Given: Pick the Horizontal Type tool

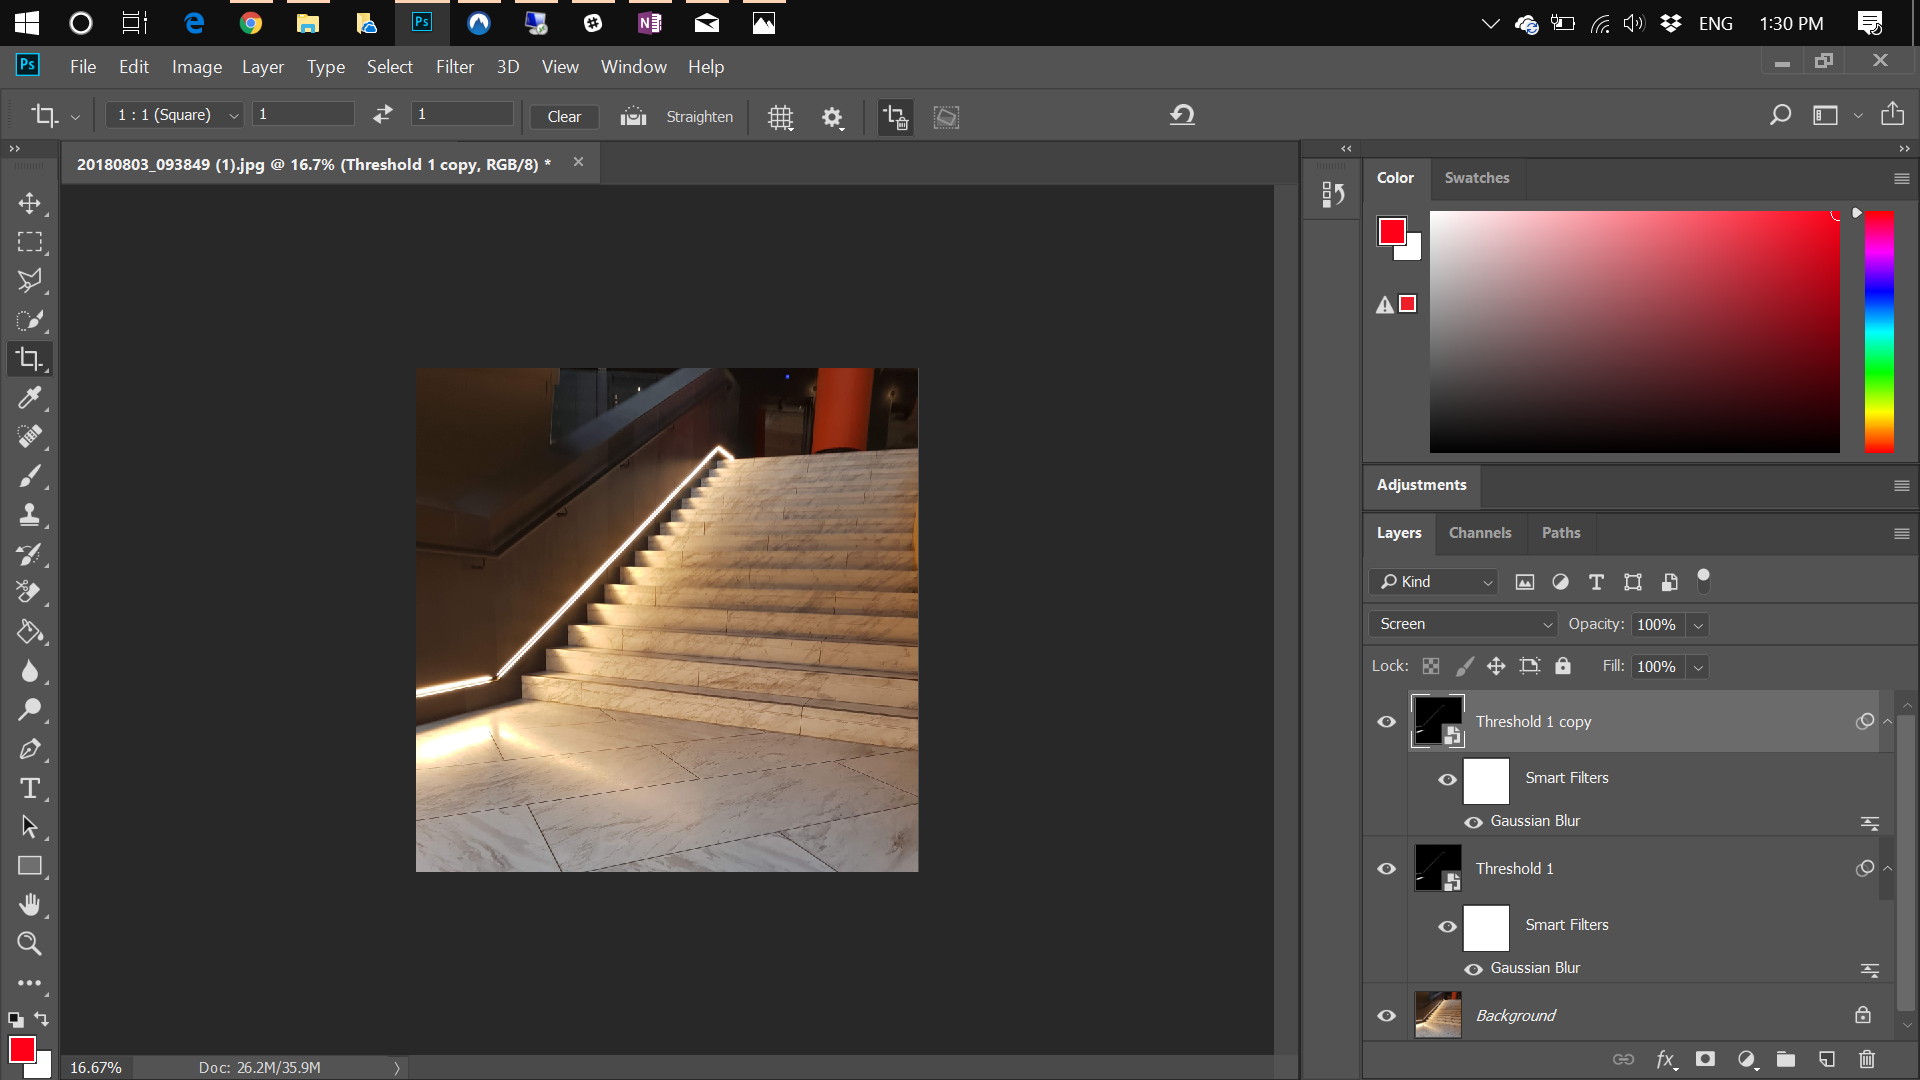Looking at the screenshot, I should tap(30, 788).
